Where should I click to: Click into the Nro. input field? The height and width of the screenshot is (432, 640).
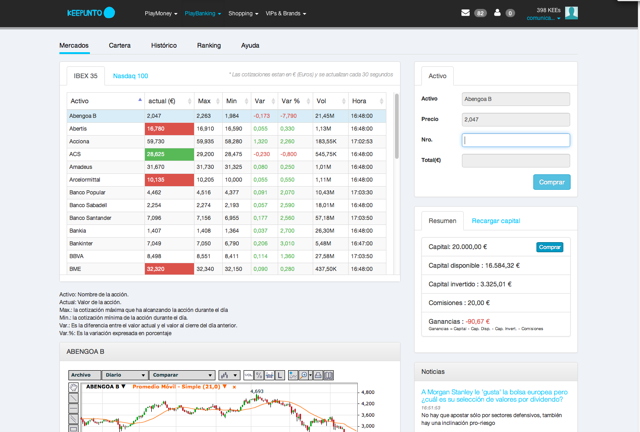(x=516, y=140)
